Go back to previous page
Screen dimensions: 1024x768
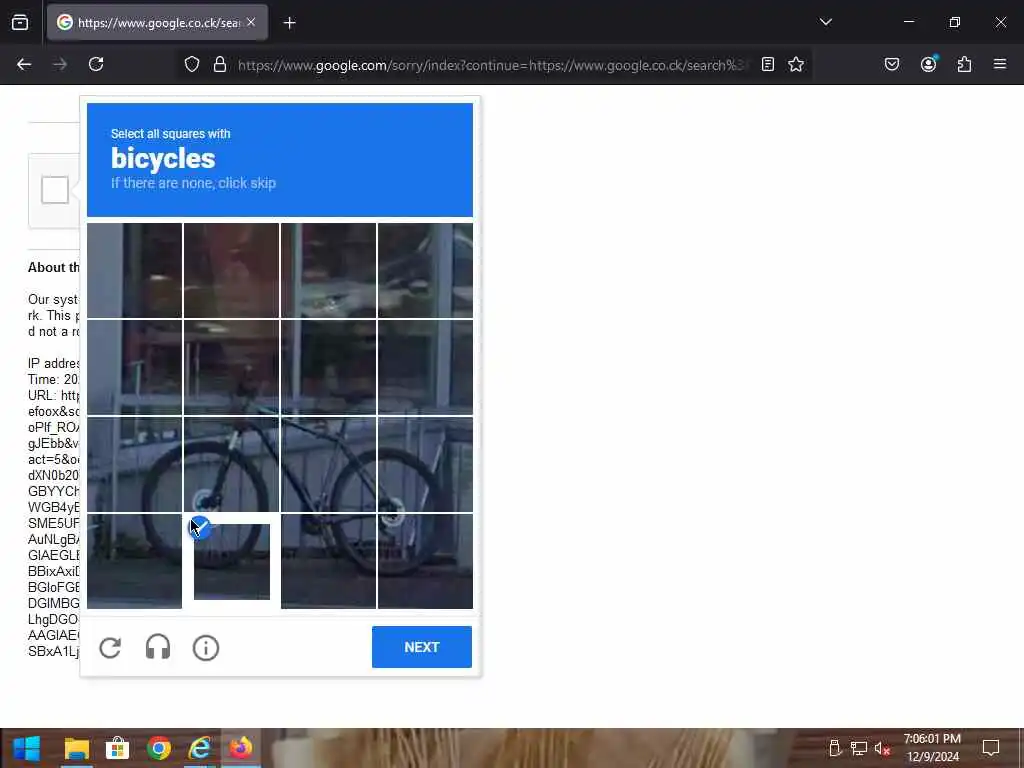pyautogui.click(x=24, y=64)
